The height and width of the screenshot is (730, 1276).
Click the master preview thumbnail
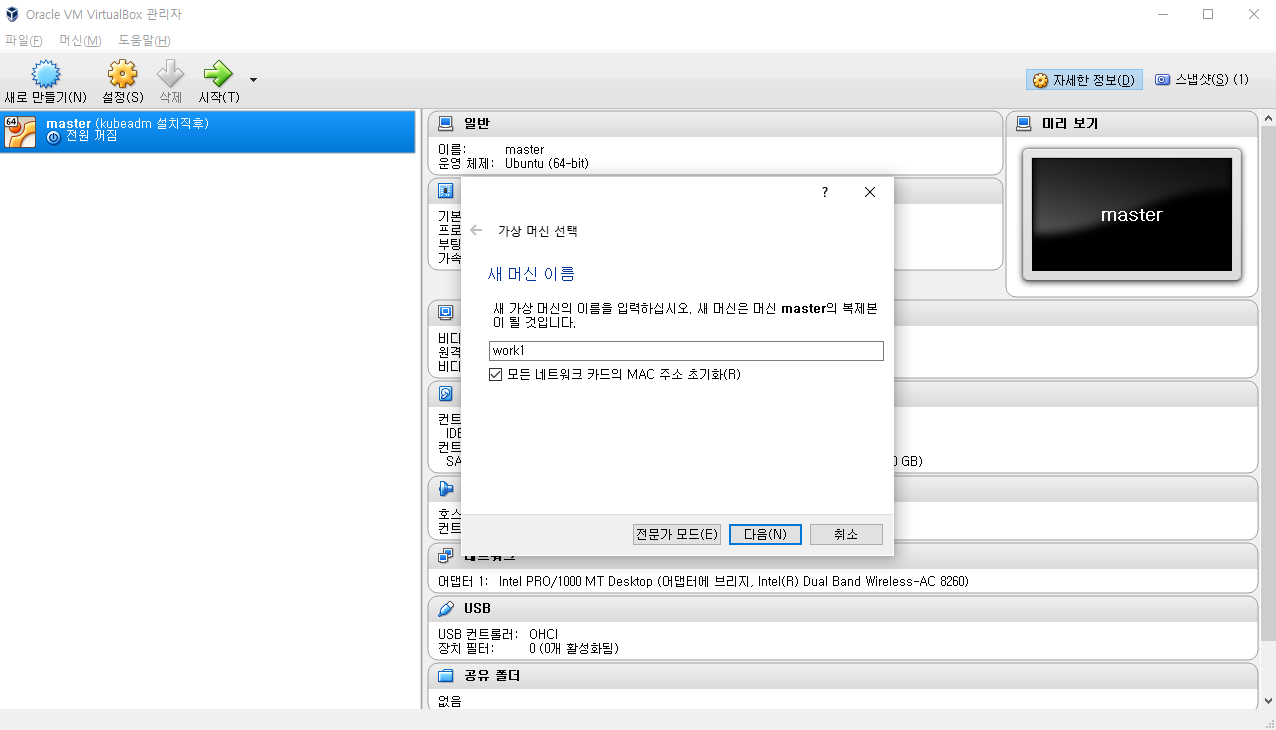click(1131, 215)
